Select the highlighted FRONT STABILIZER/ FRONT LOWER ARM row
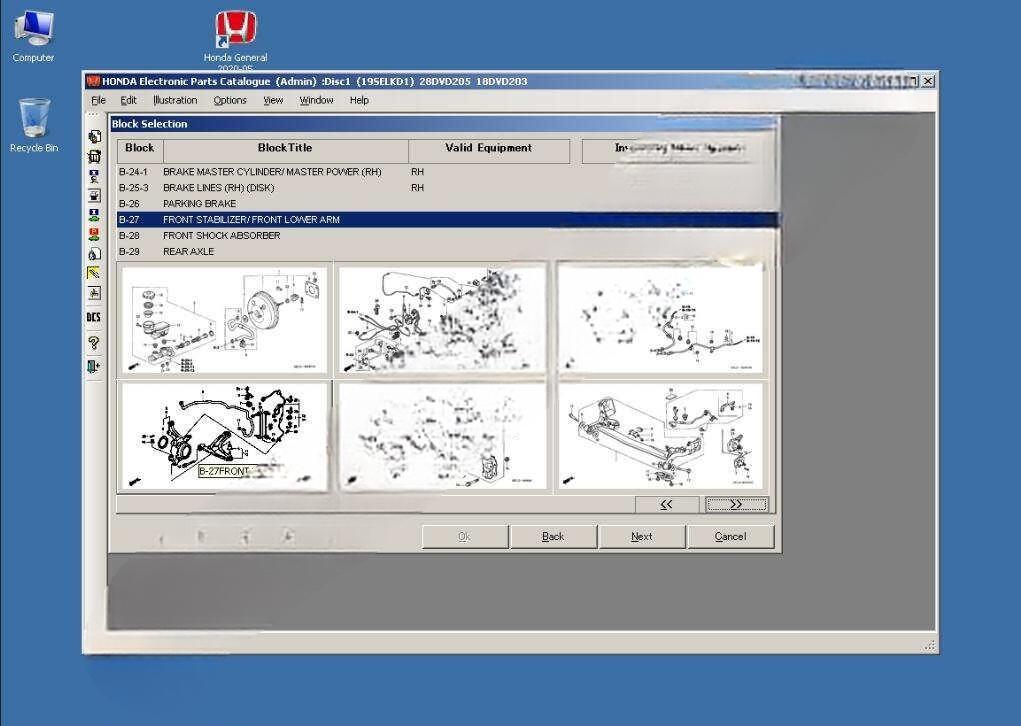Screen dimensions: 1021x726 pyautogui.click(x=447, y=219)
